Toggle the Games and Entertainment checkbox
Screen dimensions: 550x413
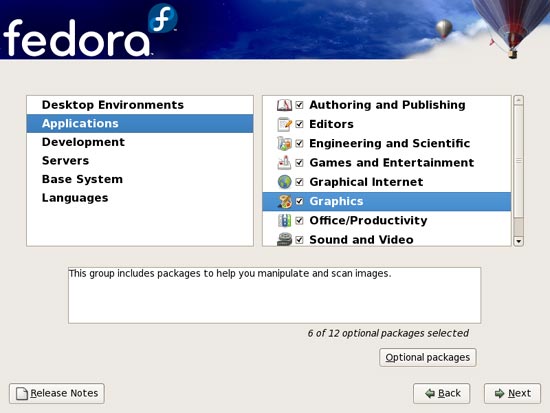[x=299, y=163]
